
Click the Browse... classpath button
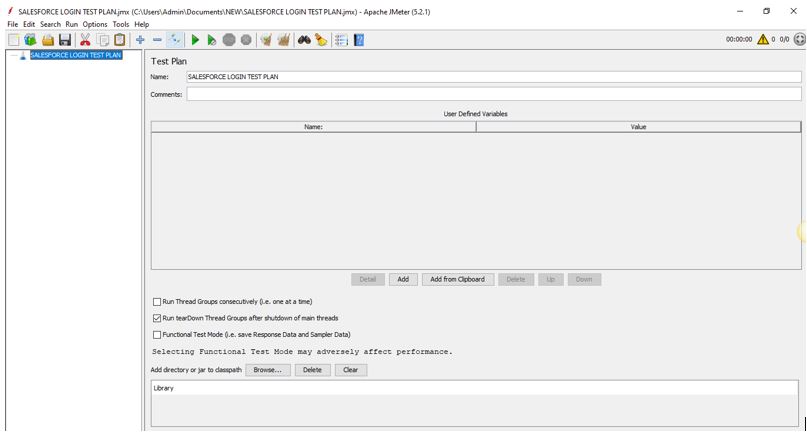pyautogui.click(x=268, y=370)
